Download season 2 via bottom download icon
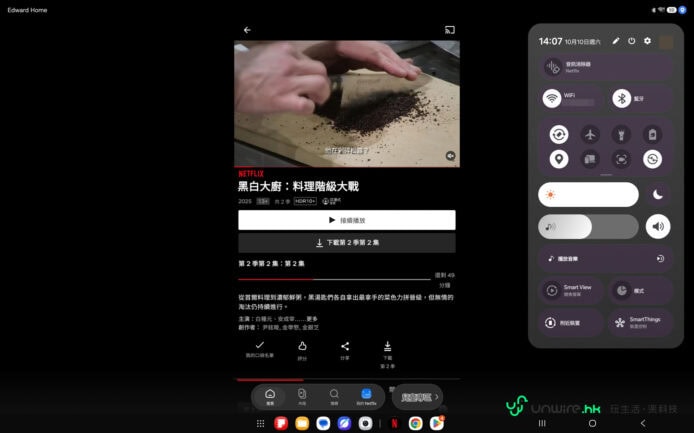Viewport: 694px width, 433px height. point(387,354)
